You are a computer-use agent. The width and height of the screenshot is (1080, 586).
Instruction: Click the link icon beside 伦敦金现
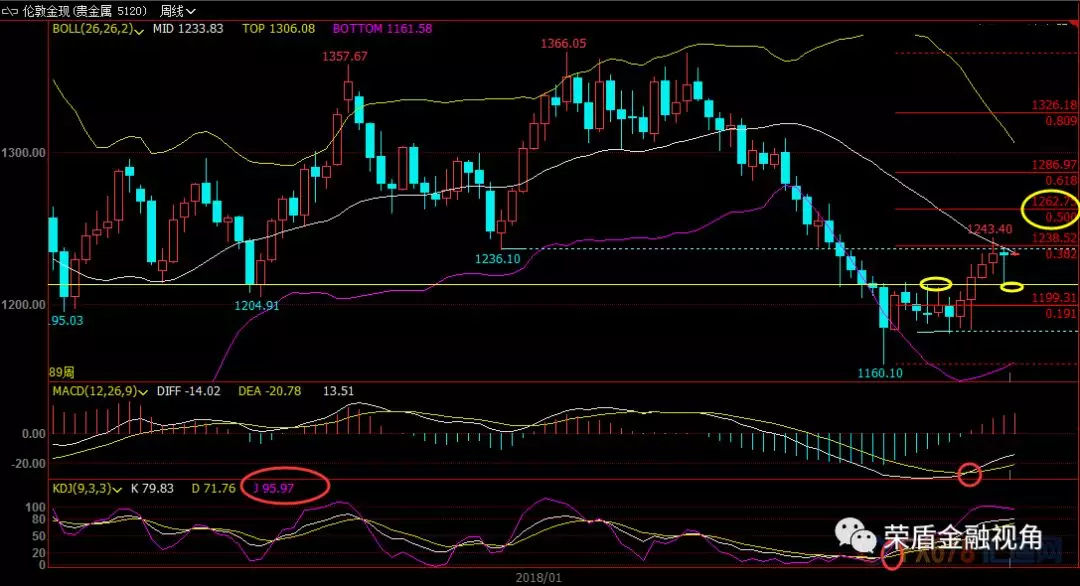(x=12, y=11)
